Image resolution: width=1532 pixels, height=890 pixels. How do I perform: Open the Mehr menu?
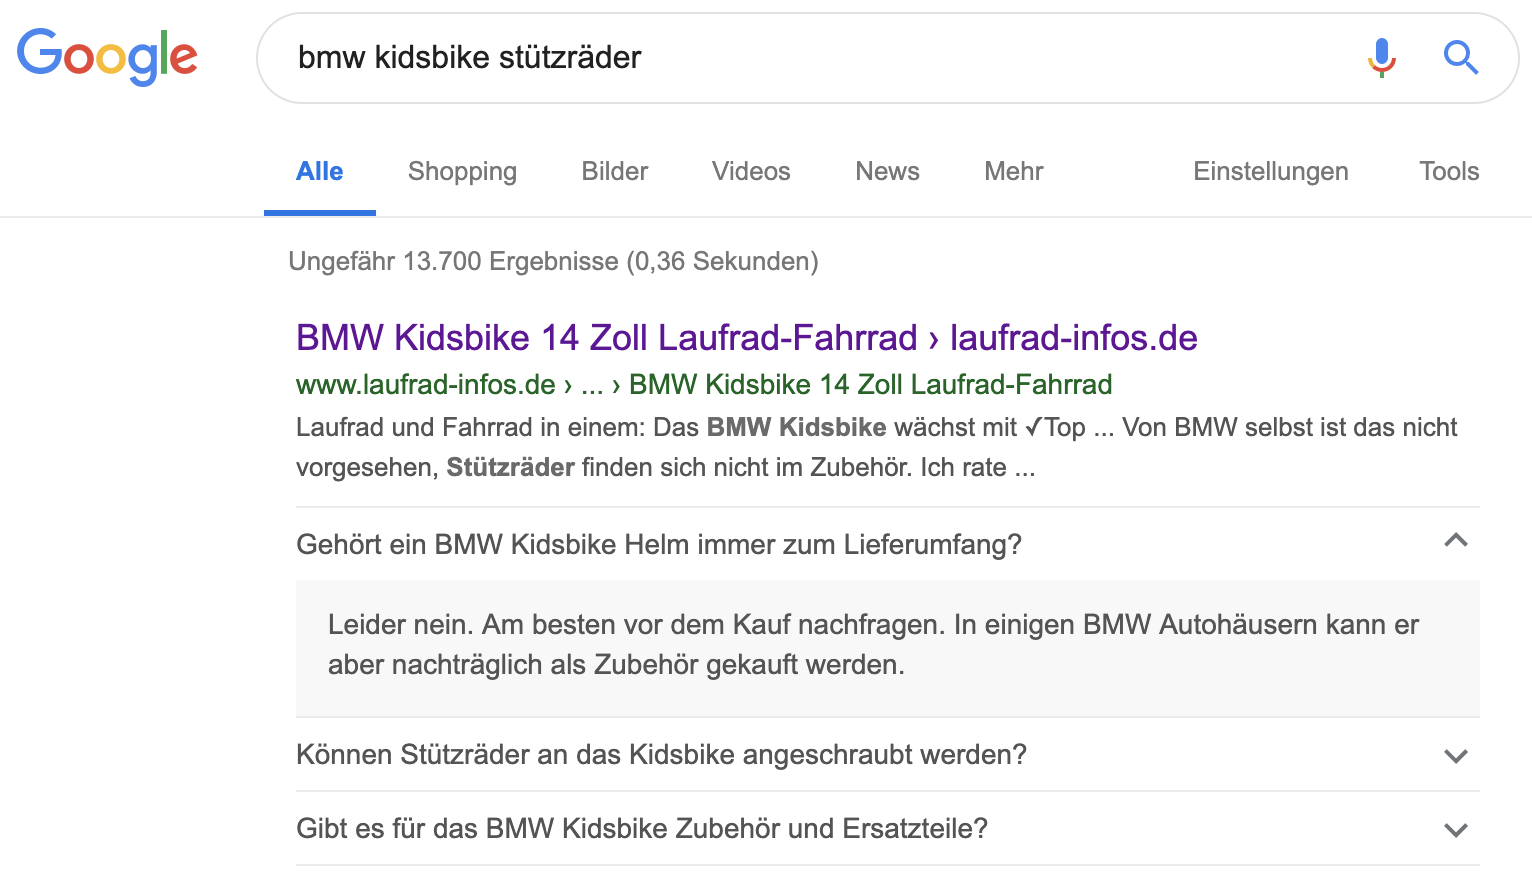[1014, 171]
